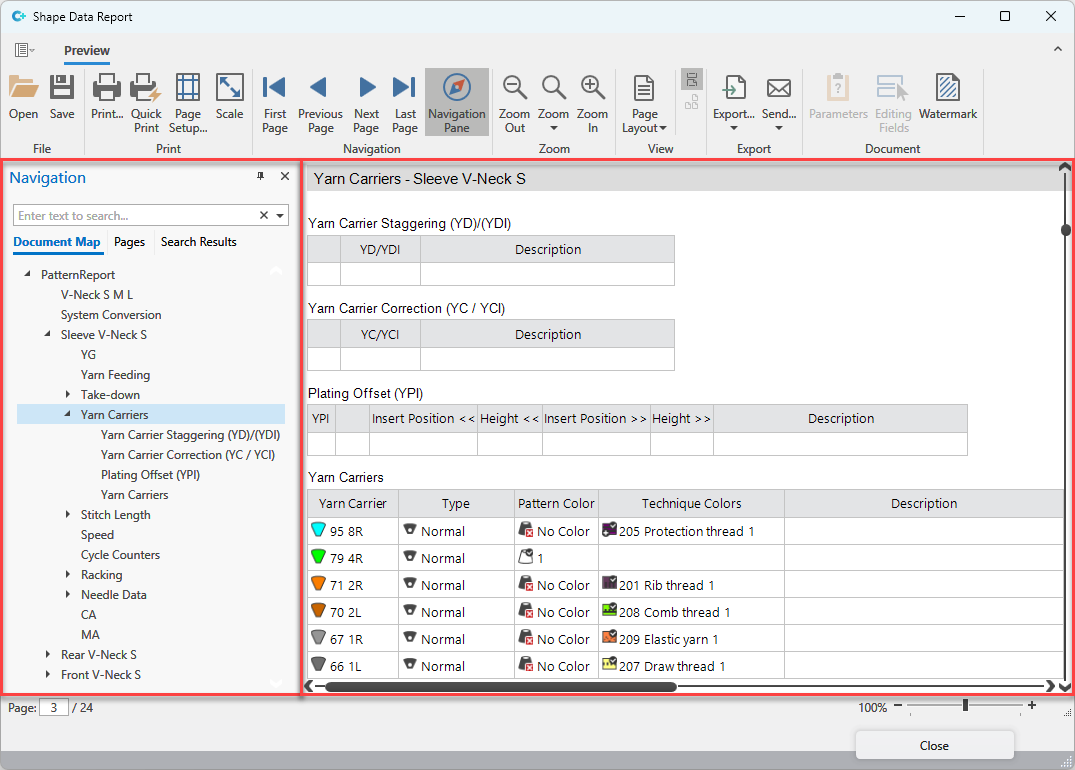Collapse the ribbon with top-right chevron
The width and height of the screenshot is (1075, 770).
[x=1058, y=49]
